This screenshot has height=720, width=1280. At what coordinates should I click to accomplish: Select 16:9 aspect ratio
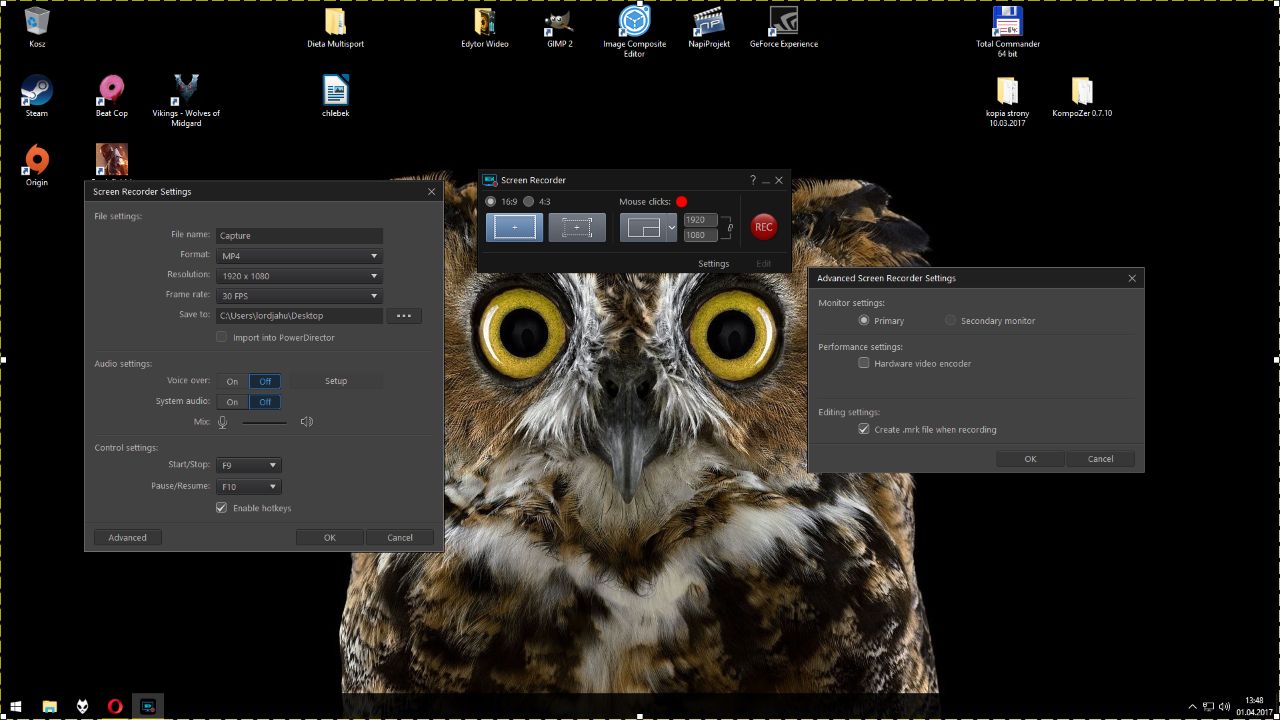491,202
